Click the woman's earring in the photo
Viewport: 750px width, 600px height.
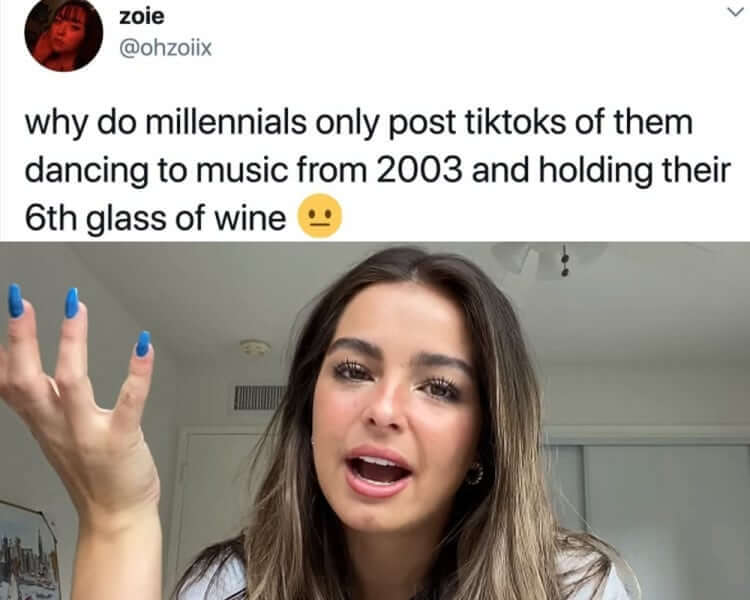[x=475, y=473]
